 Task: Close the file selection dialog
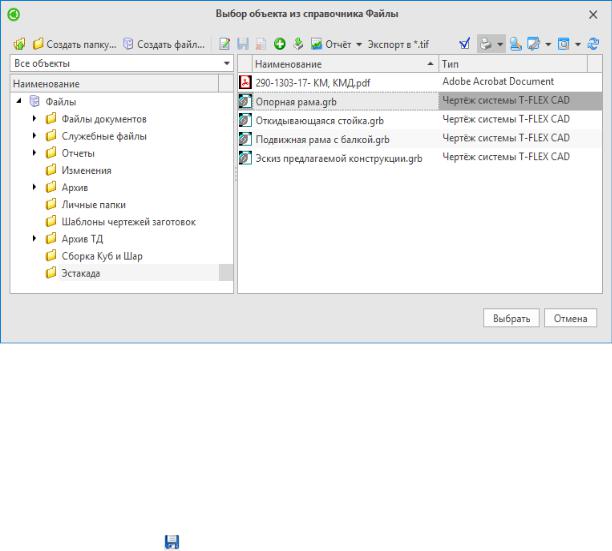click(593, 15)
